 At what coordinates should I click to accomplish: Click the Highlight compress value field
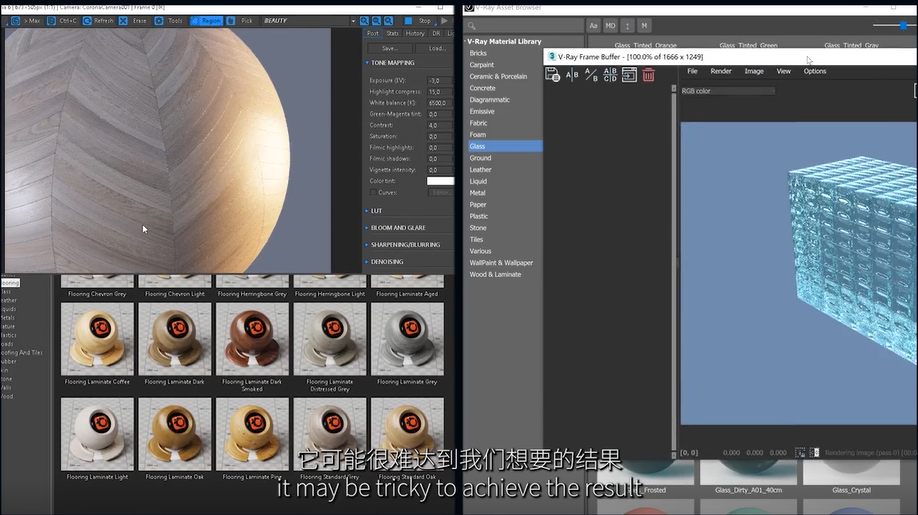(440, 92)
